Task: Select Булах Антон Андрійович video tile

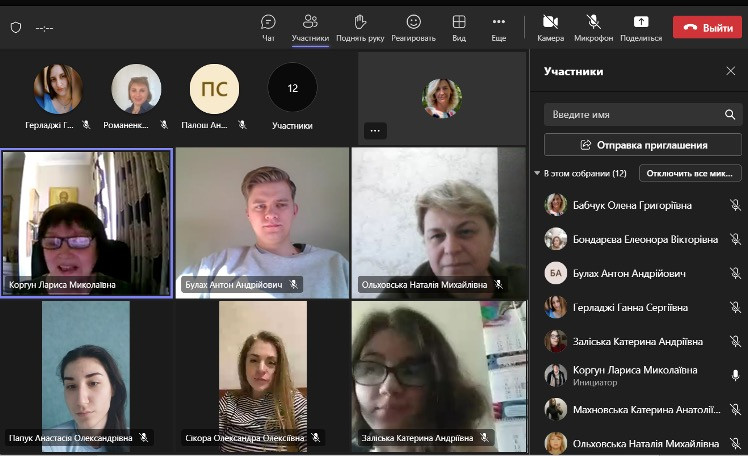Action: pyautogui.click(x=262, y=223)
